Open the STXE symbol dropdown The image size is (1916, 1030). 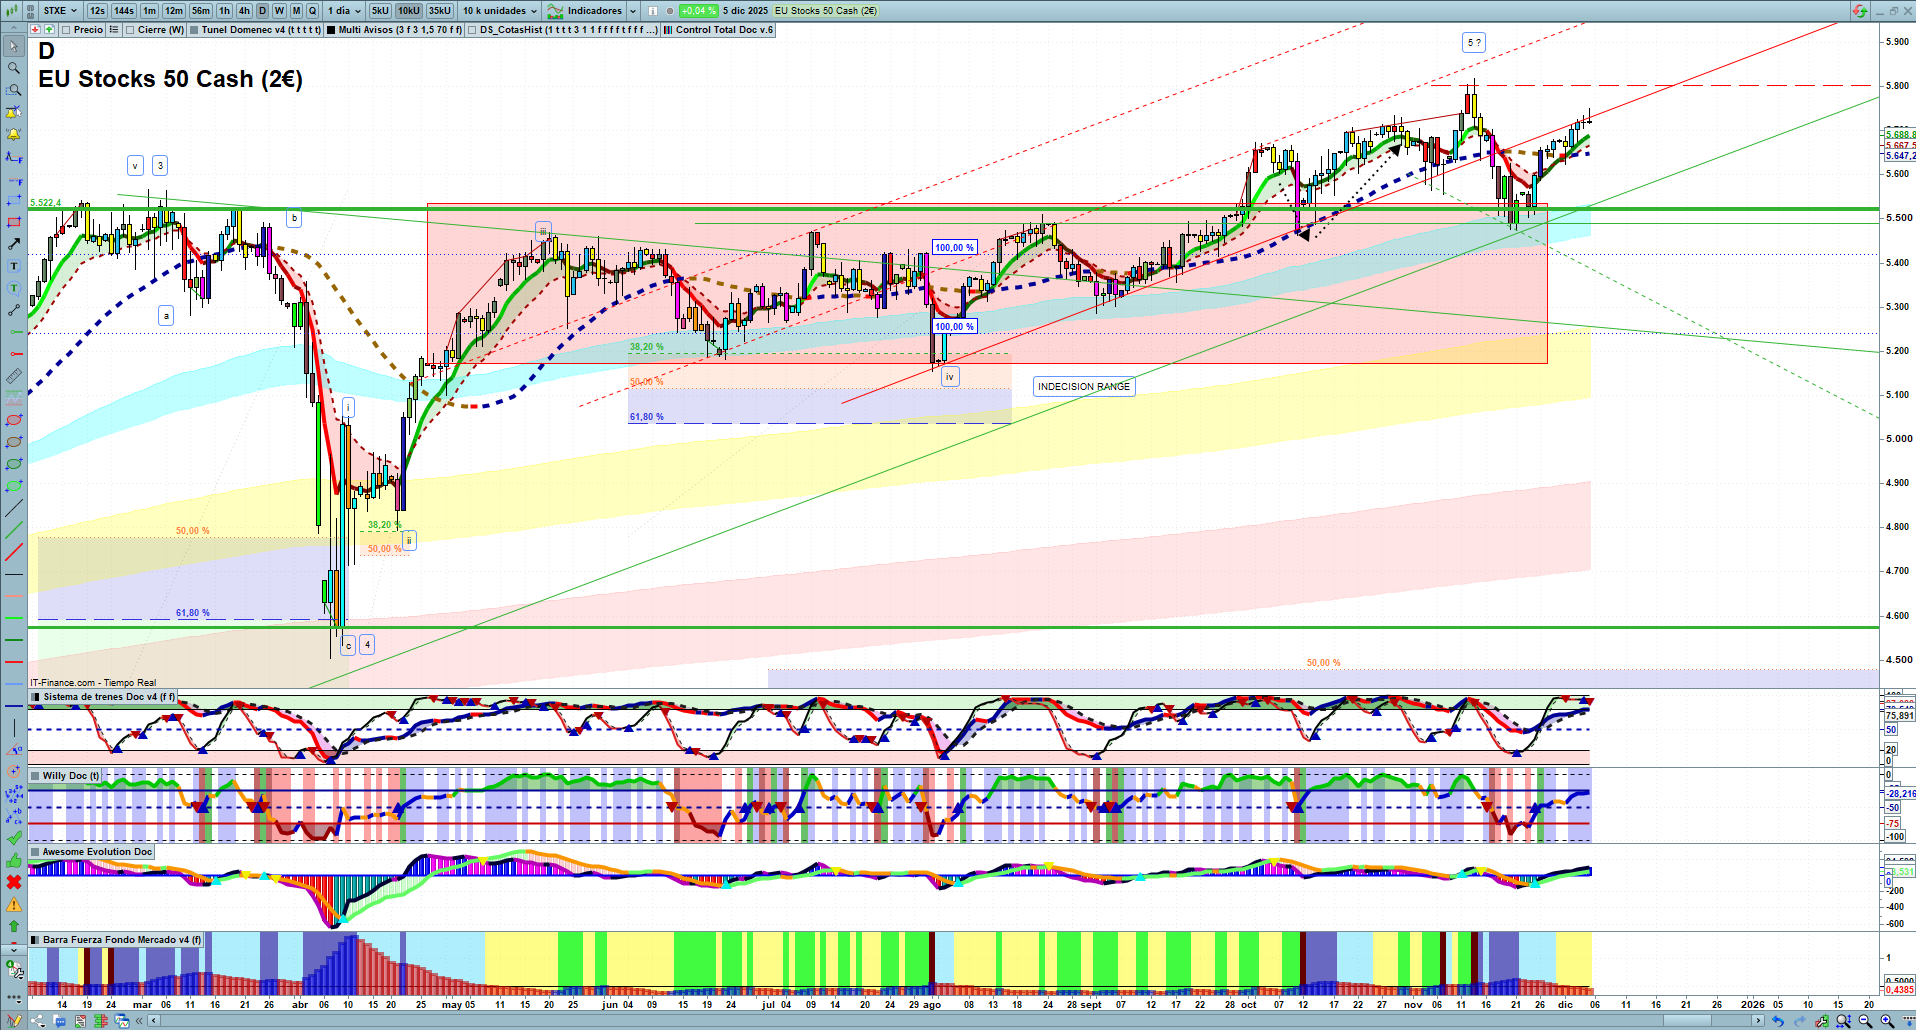(x=60, y=11)
